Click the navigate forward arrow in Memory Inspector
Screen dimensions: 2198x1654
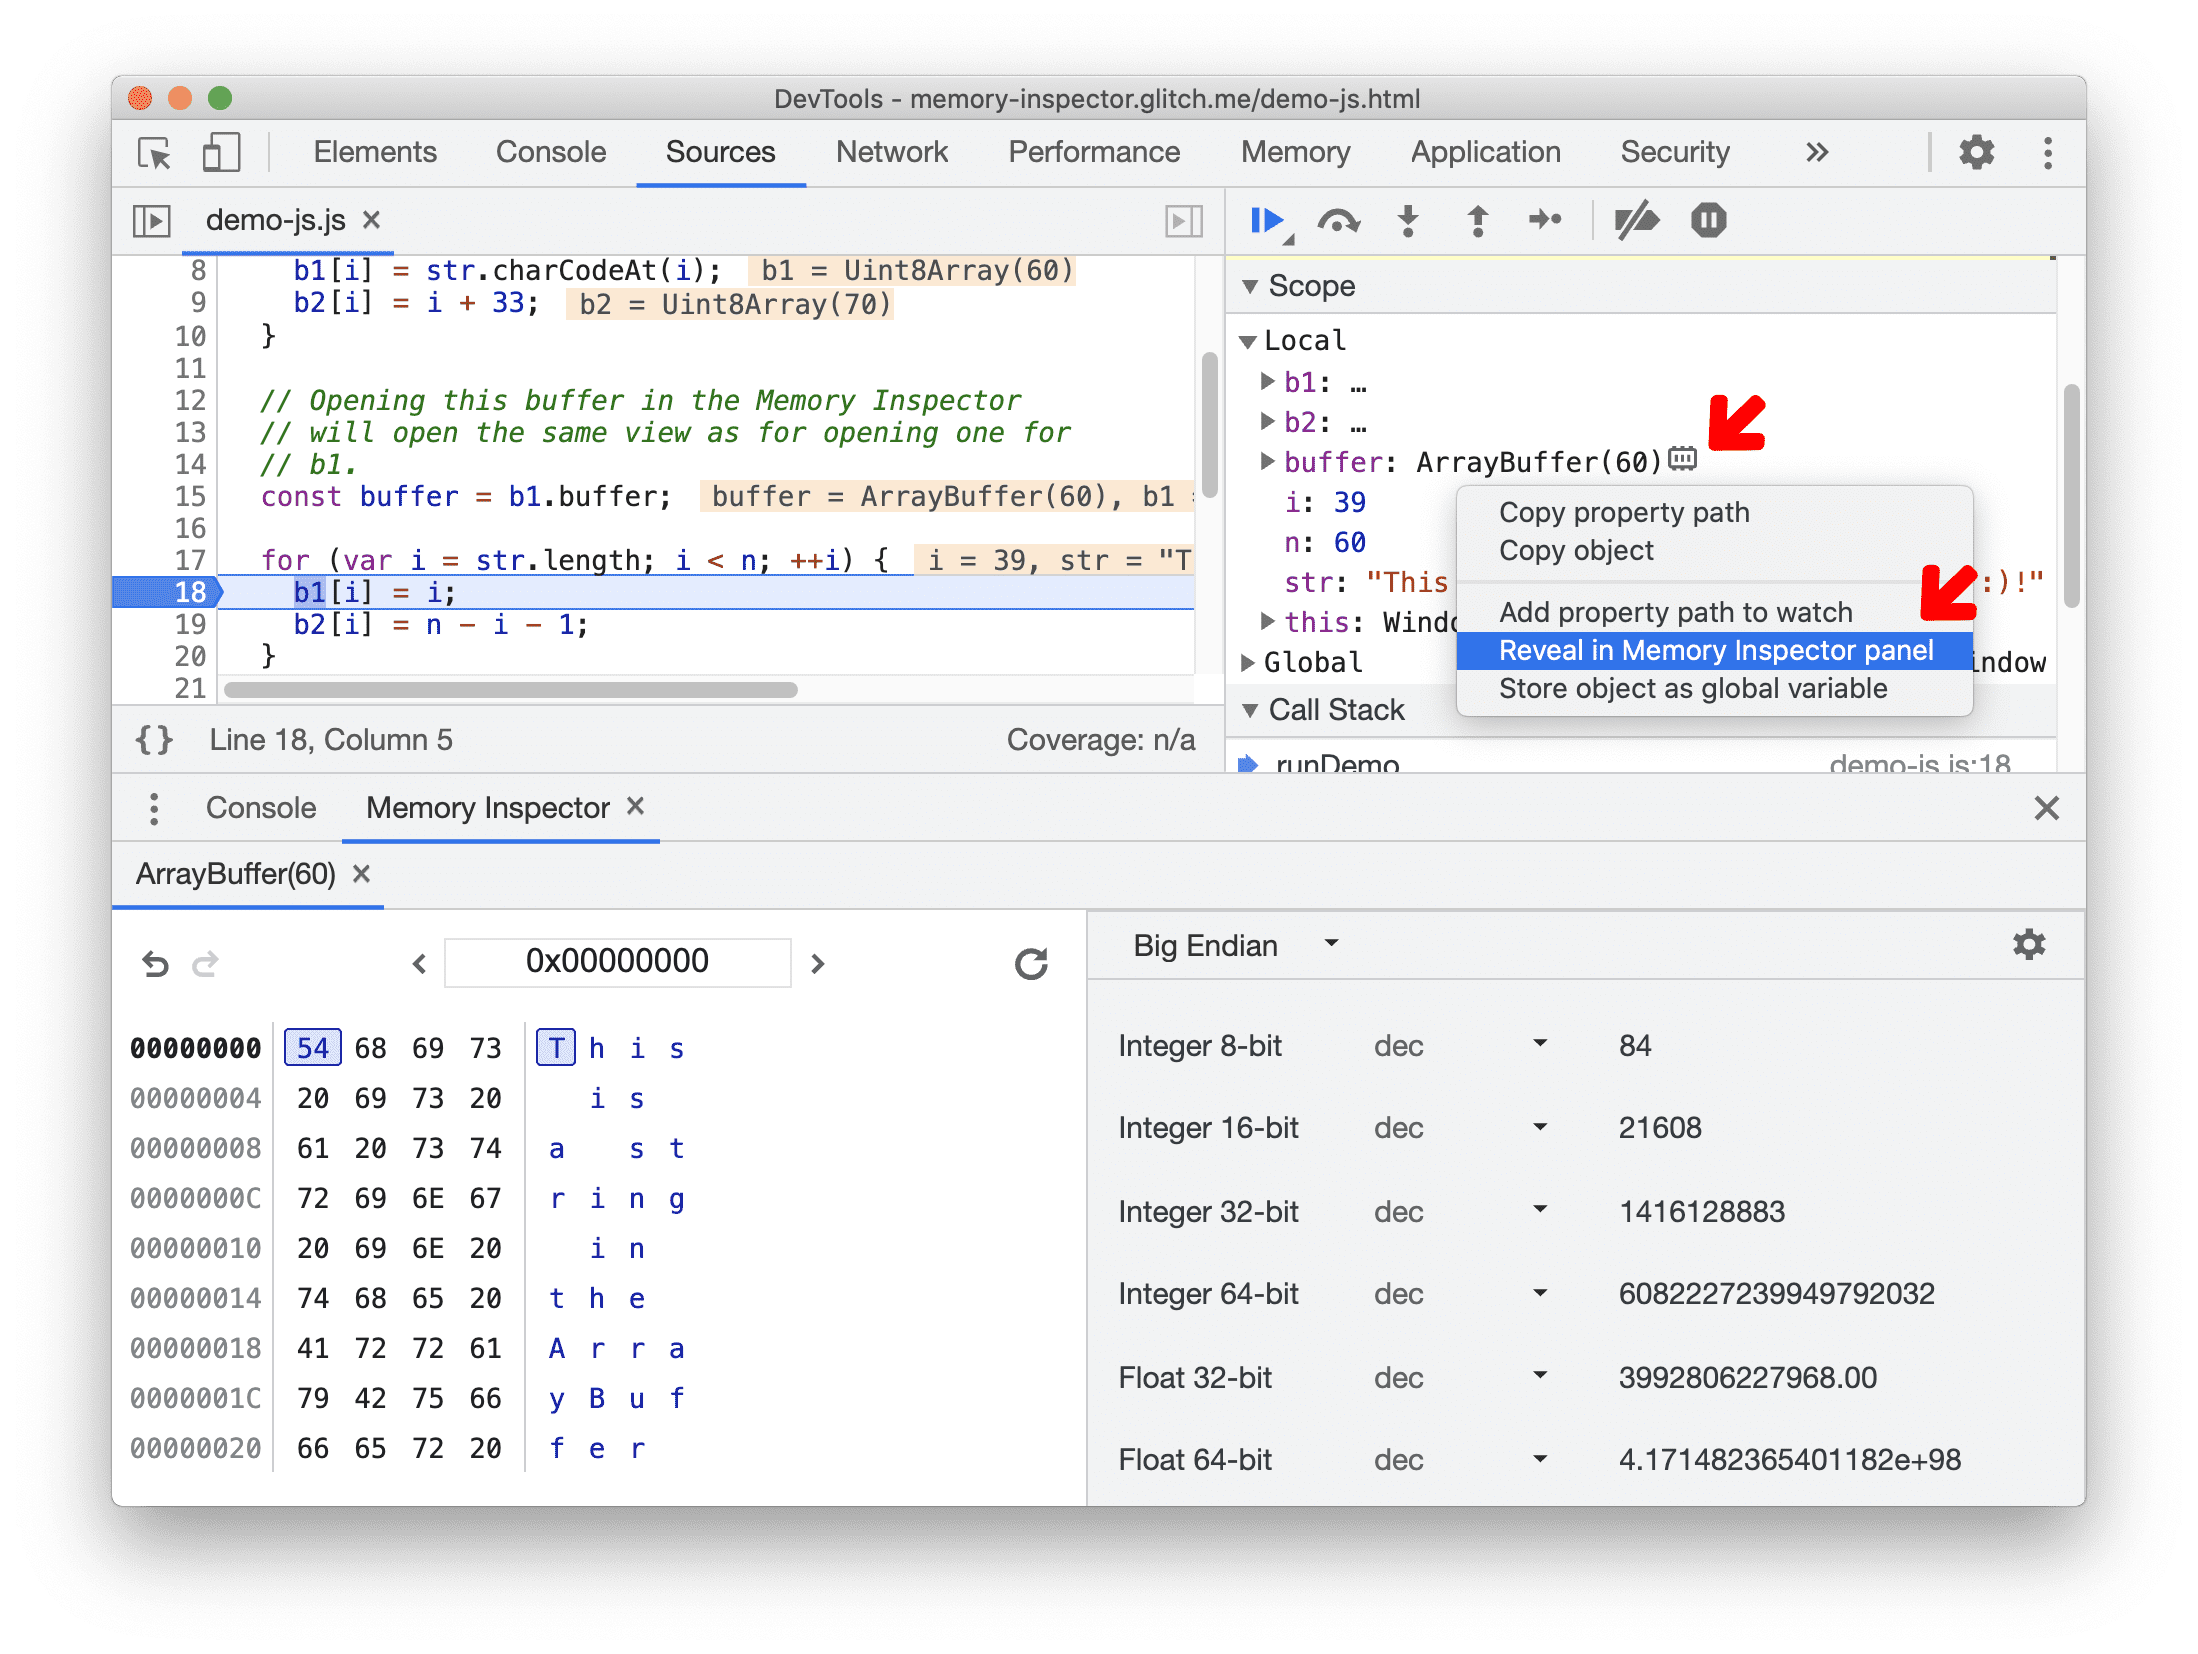coord(818,963)
